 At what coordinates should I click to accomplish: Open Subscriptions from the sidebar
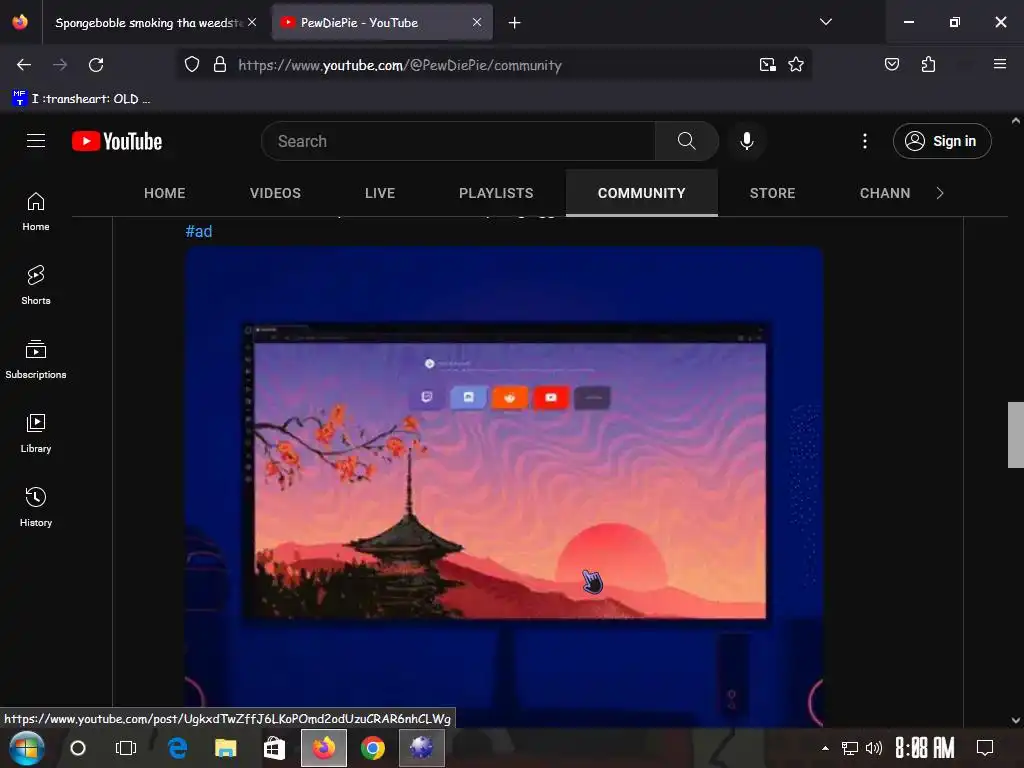(36, 359)
